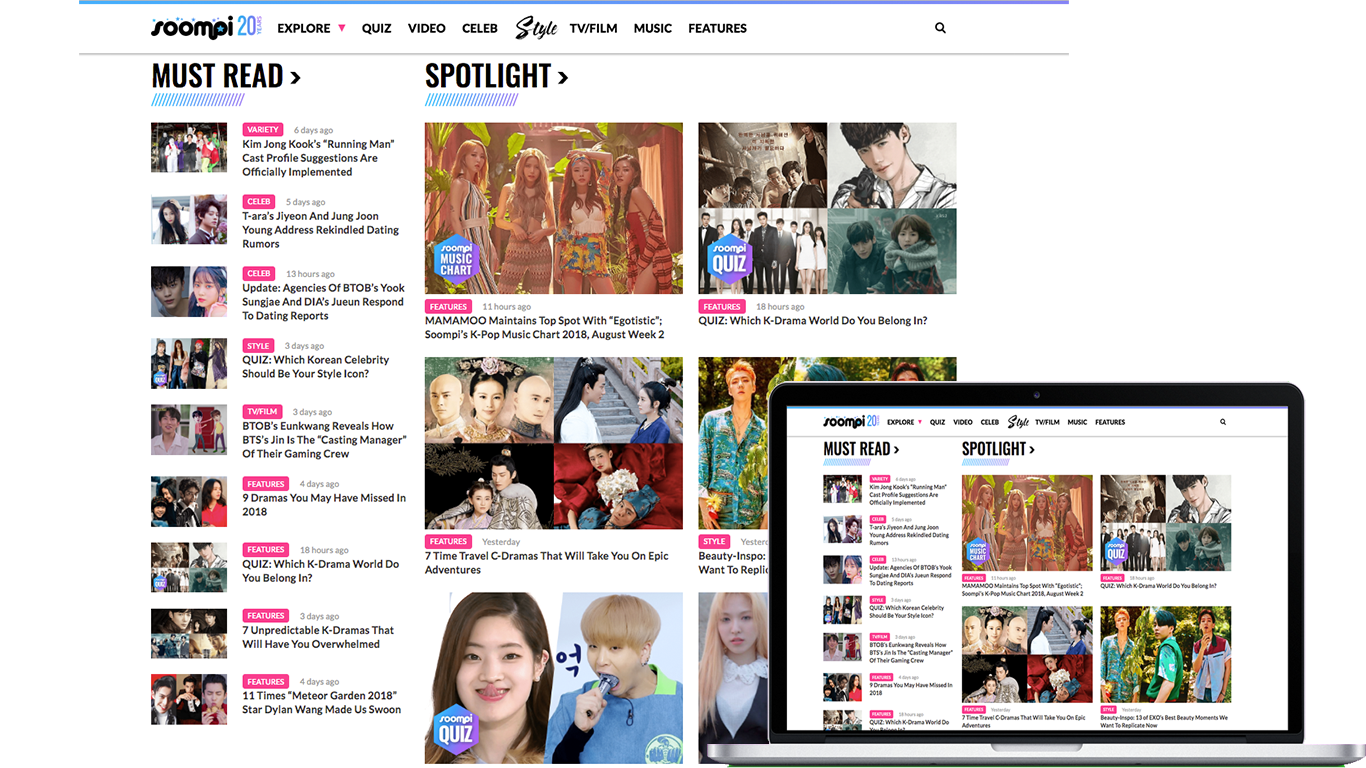Click the "Yesterday" timestamp above the large C-Dramas headline

click(x=501, y=542)
